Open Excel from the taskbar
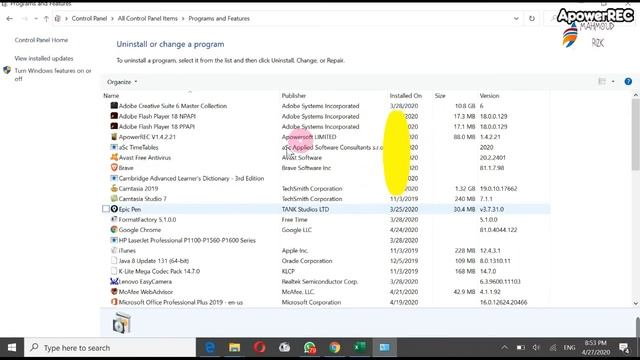The image size is (640, 360). point(360,347)
